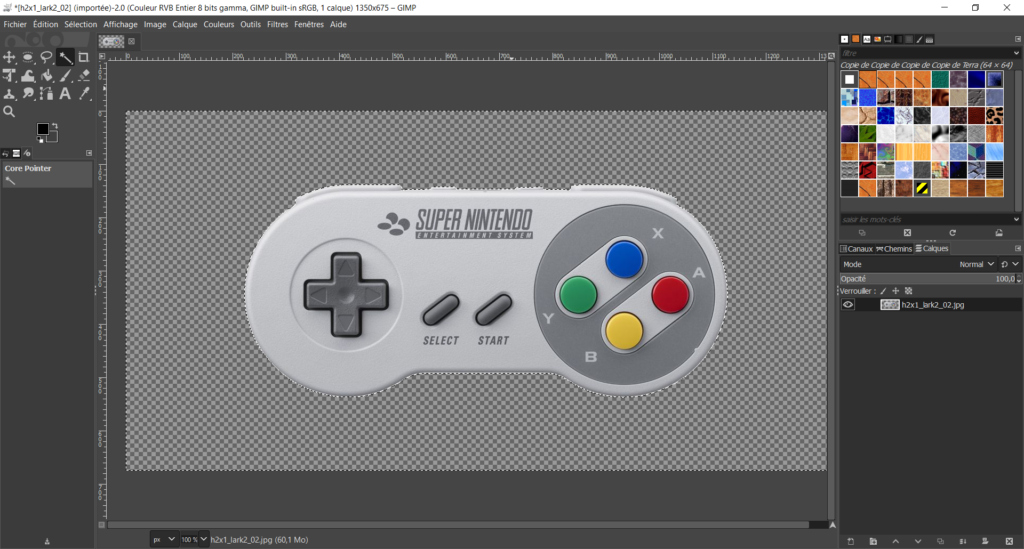1024x549 pixels.
Task: Duplicate the selected pattern
Action: pyautogui.click(x=862, y=233)
